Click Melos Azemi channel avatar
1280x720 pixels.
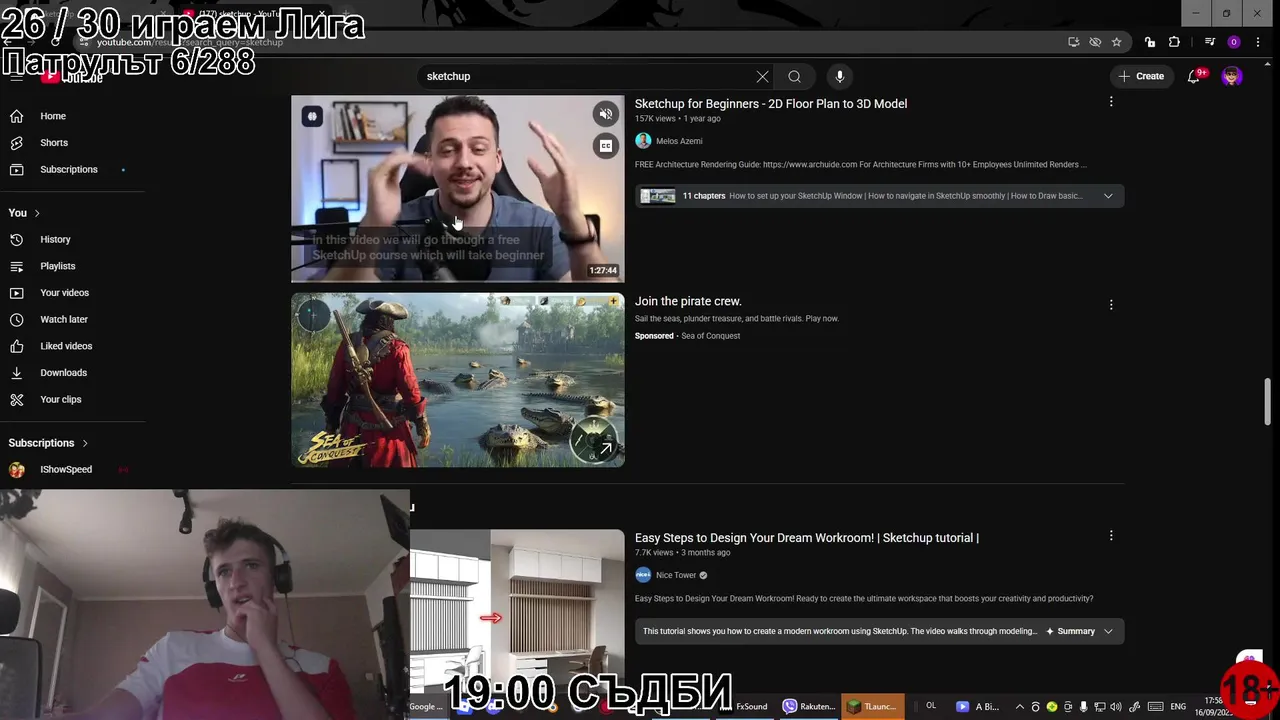643,141
